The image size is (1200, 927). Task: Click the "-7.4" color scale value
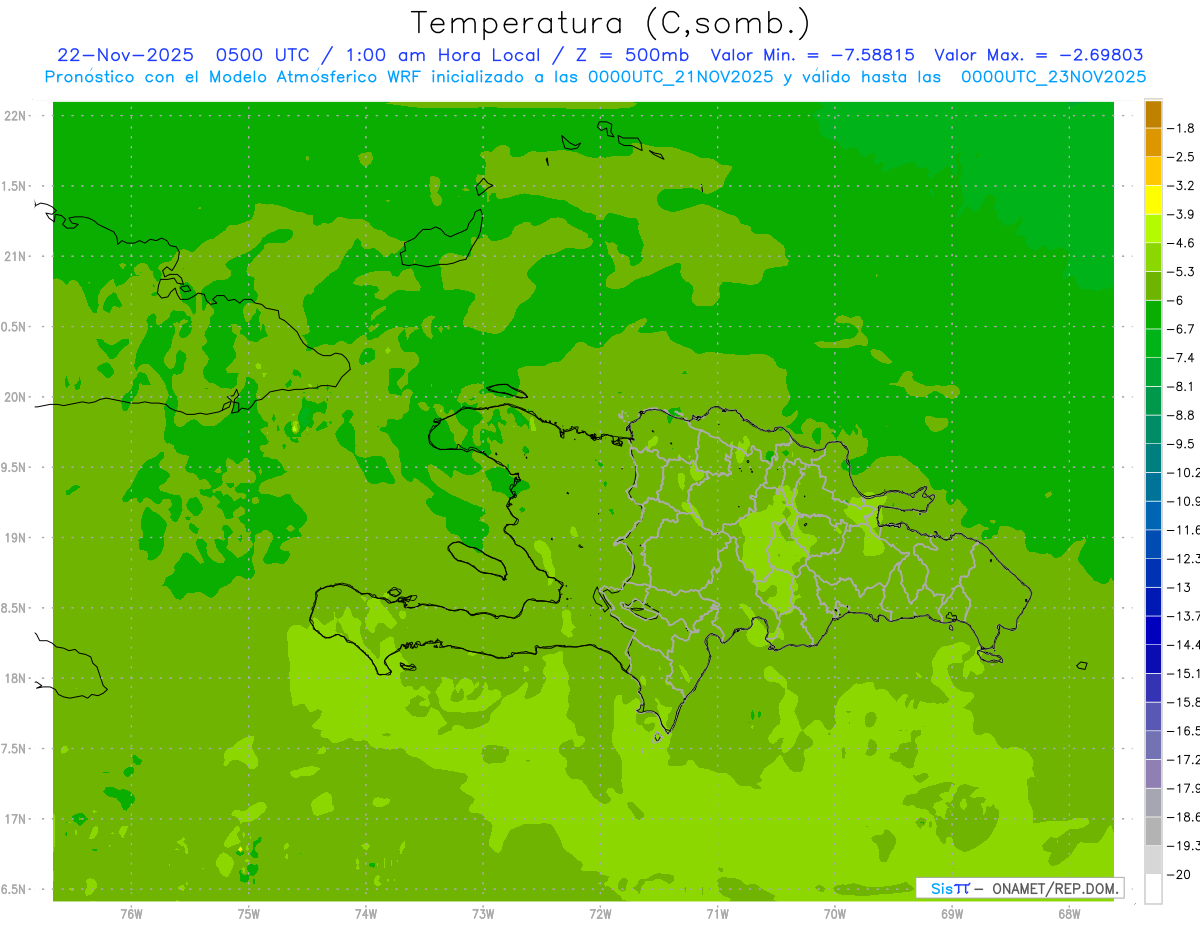point(1183,358)
